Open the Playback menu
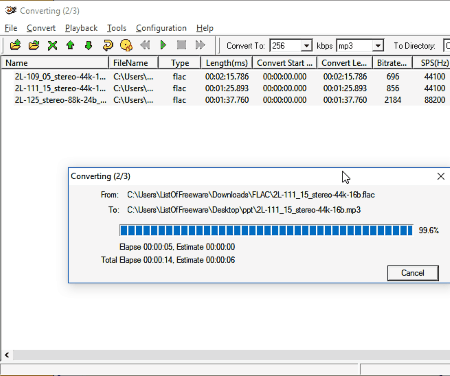This screenshot has height=376, width=450. tap(81, 28)
